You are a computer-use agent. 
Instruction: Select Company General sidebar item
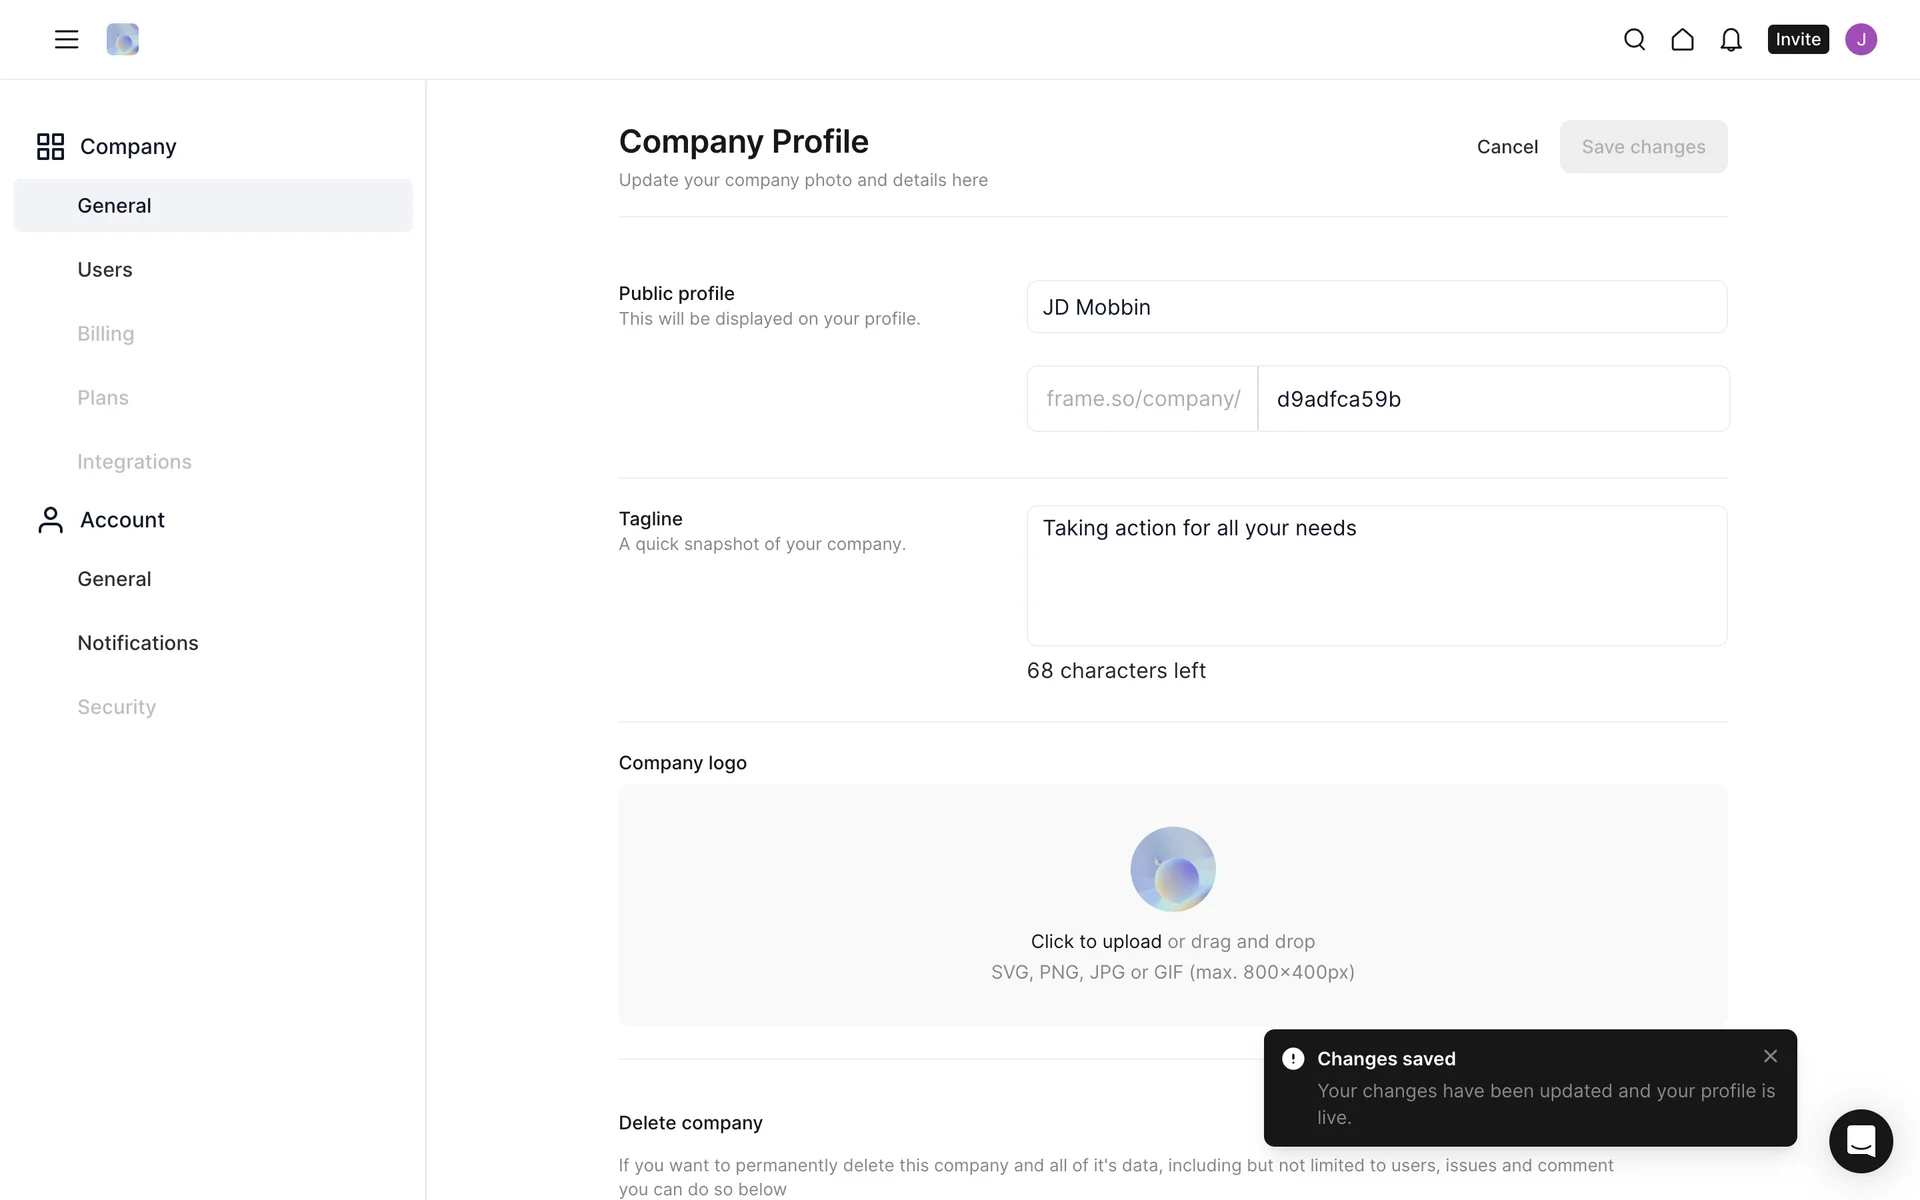(x=114, y=206)
